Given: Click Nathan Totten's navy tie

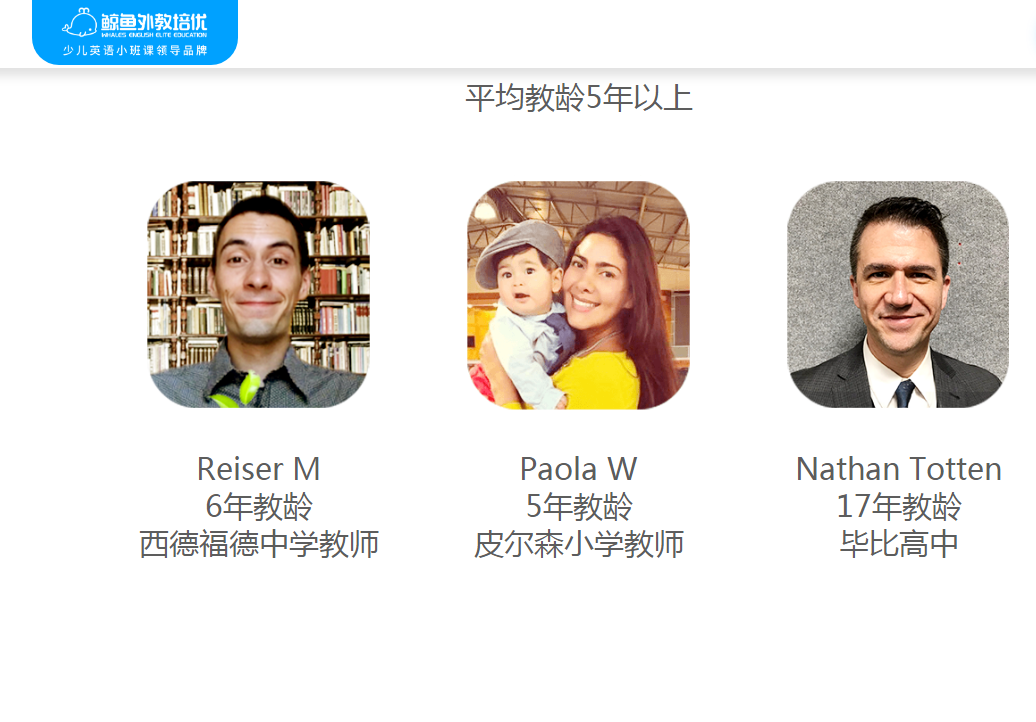Looking at the screenshot, I should point(904,394).
